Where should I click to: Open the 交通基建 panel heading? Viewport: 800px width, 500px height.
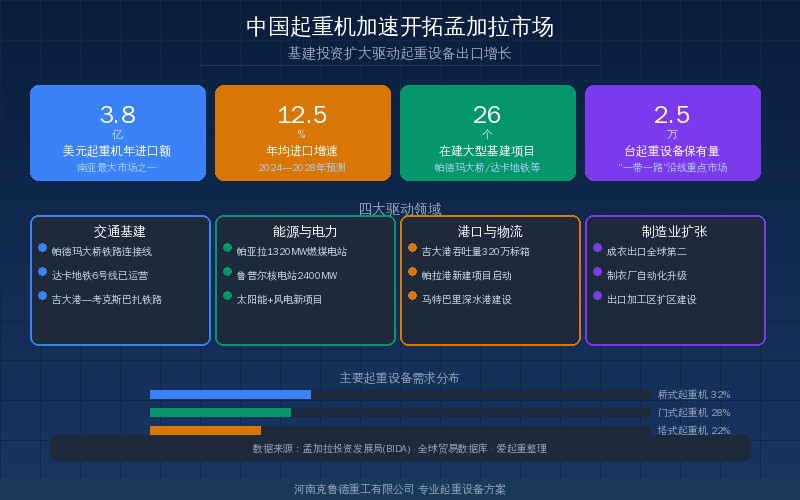click(x=120, y=232)
